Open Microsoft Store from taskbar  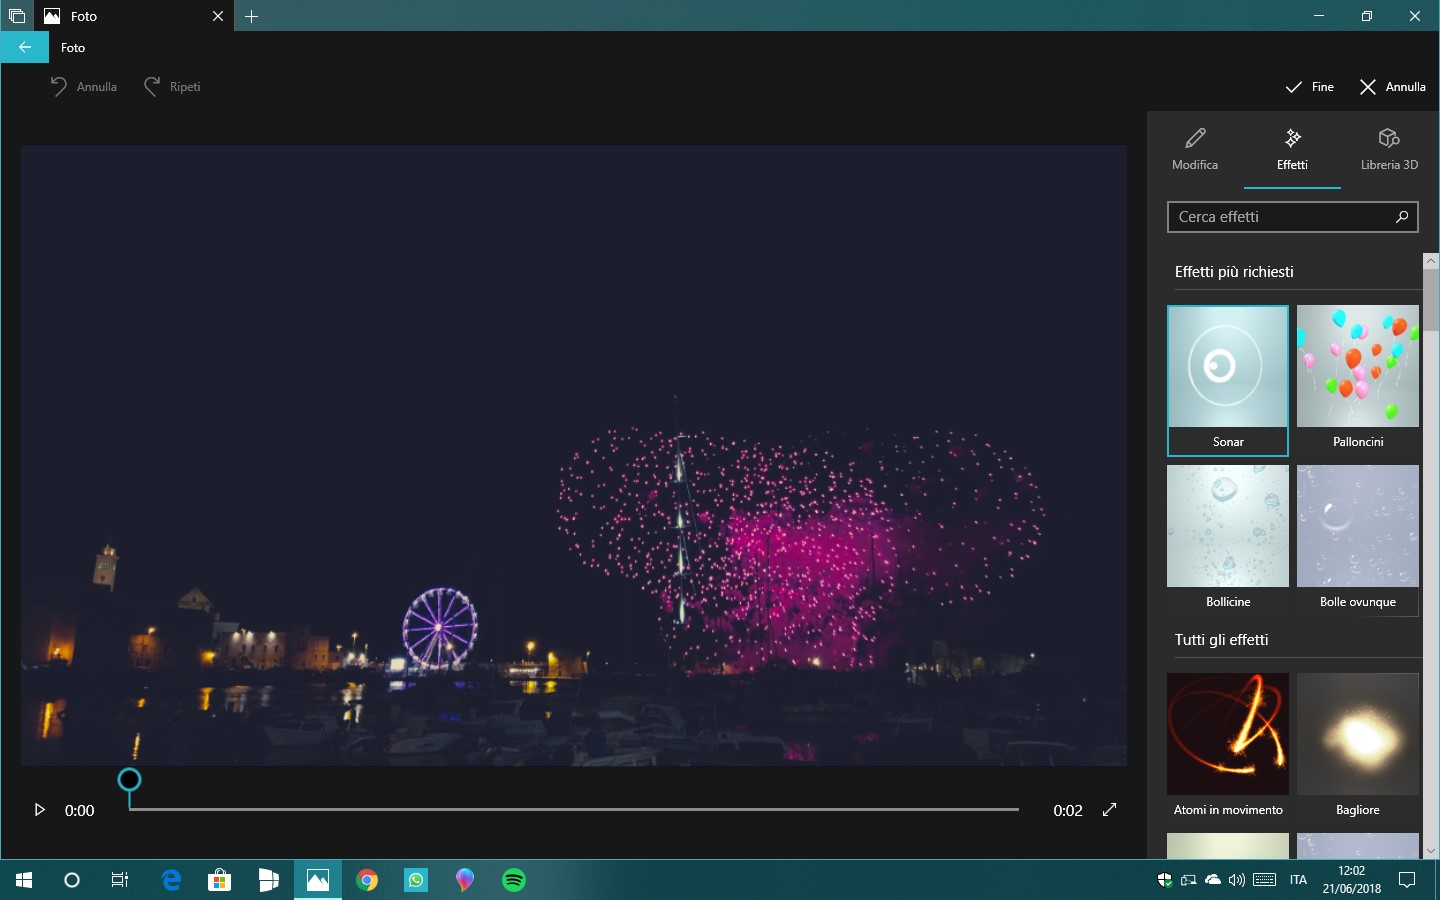220,880
